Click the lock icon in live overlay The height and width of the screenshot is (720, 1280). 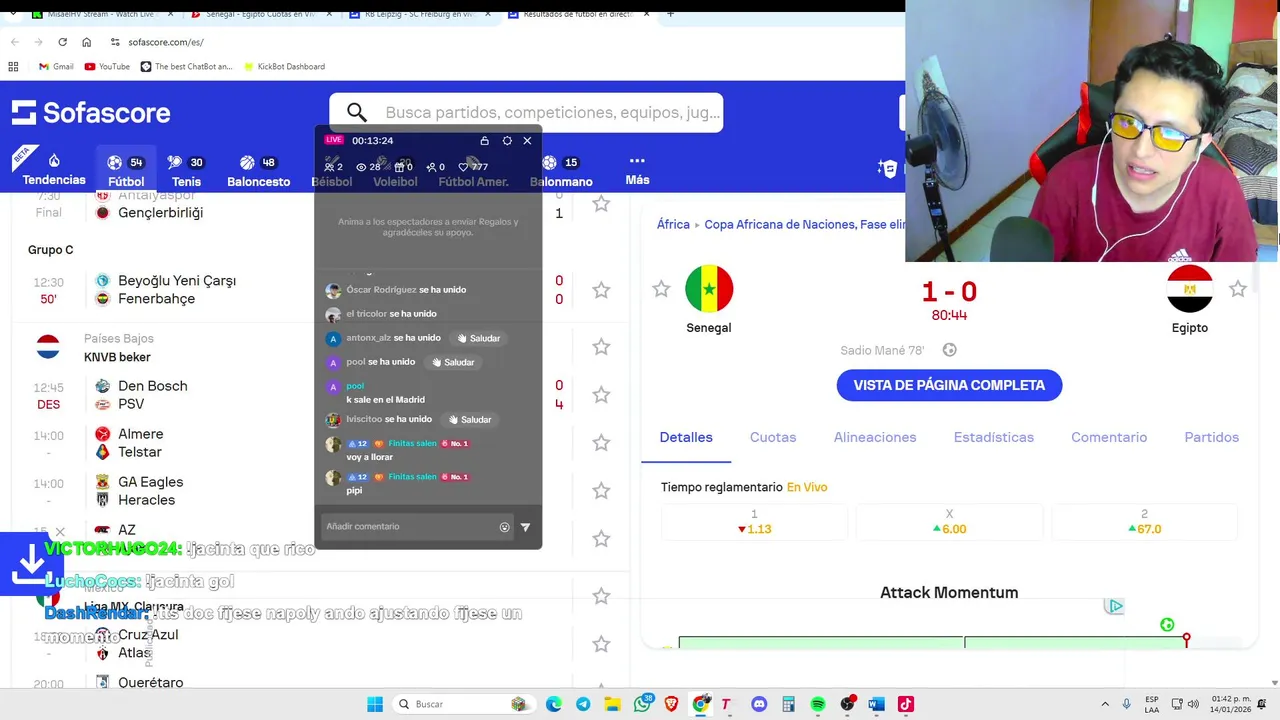484,141
